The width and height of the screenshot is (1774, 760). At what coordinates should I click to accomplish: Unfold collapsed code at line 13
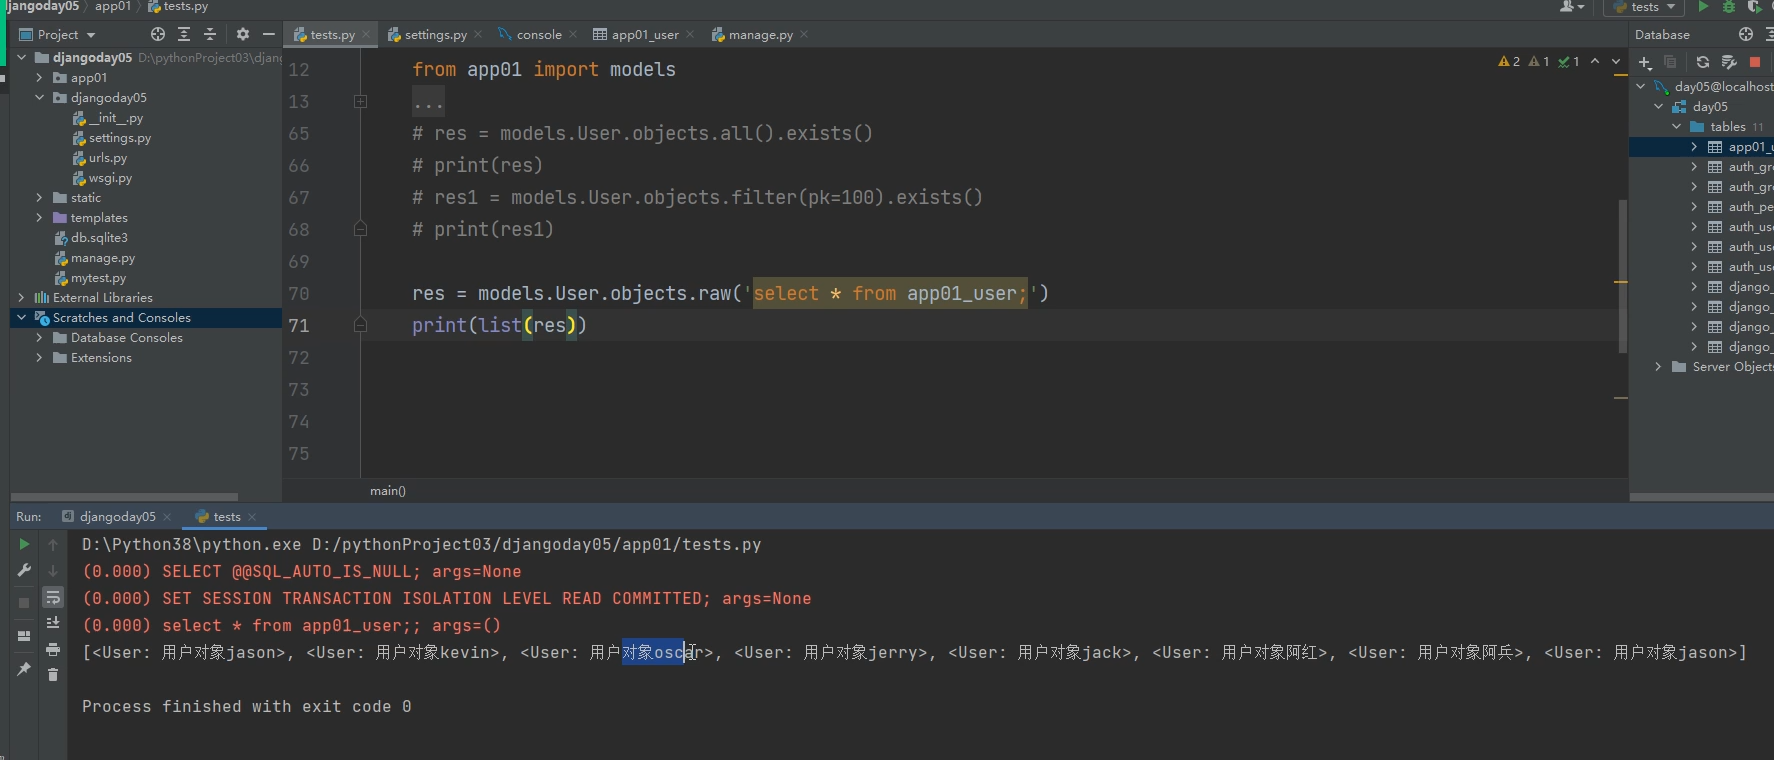click(360, 102)
